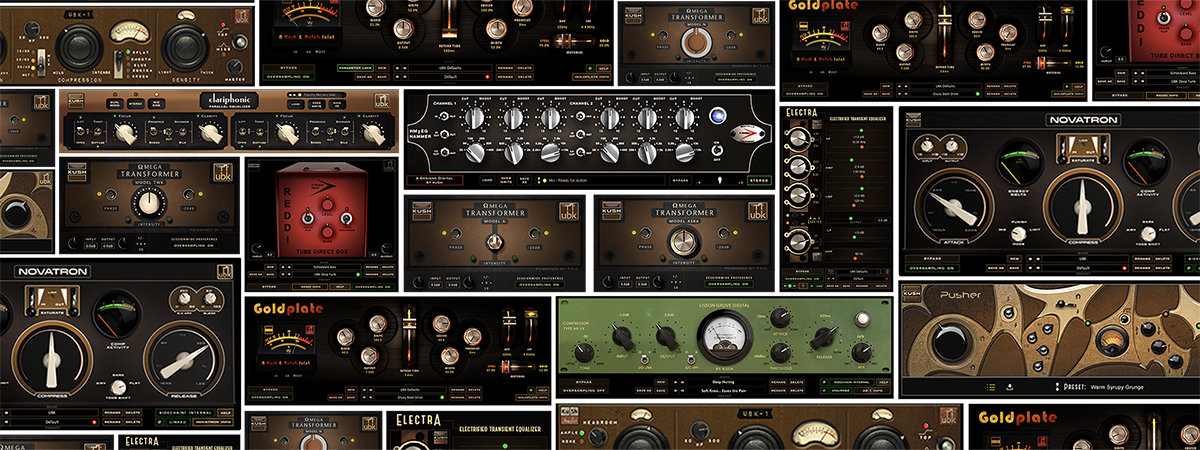Flip the On/Off switch on Hammer EQ
Image resolution: width=1200 pixels, height=450 pixels.
(716, 149)
